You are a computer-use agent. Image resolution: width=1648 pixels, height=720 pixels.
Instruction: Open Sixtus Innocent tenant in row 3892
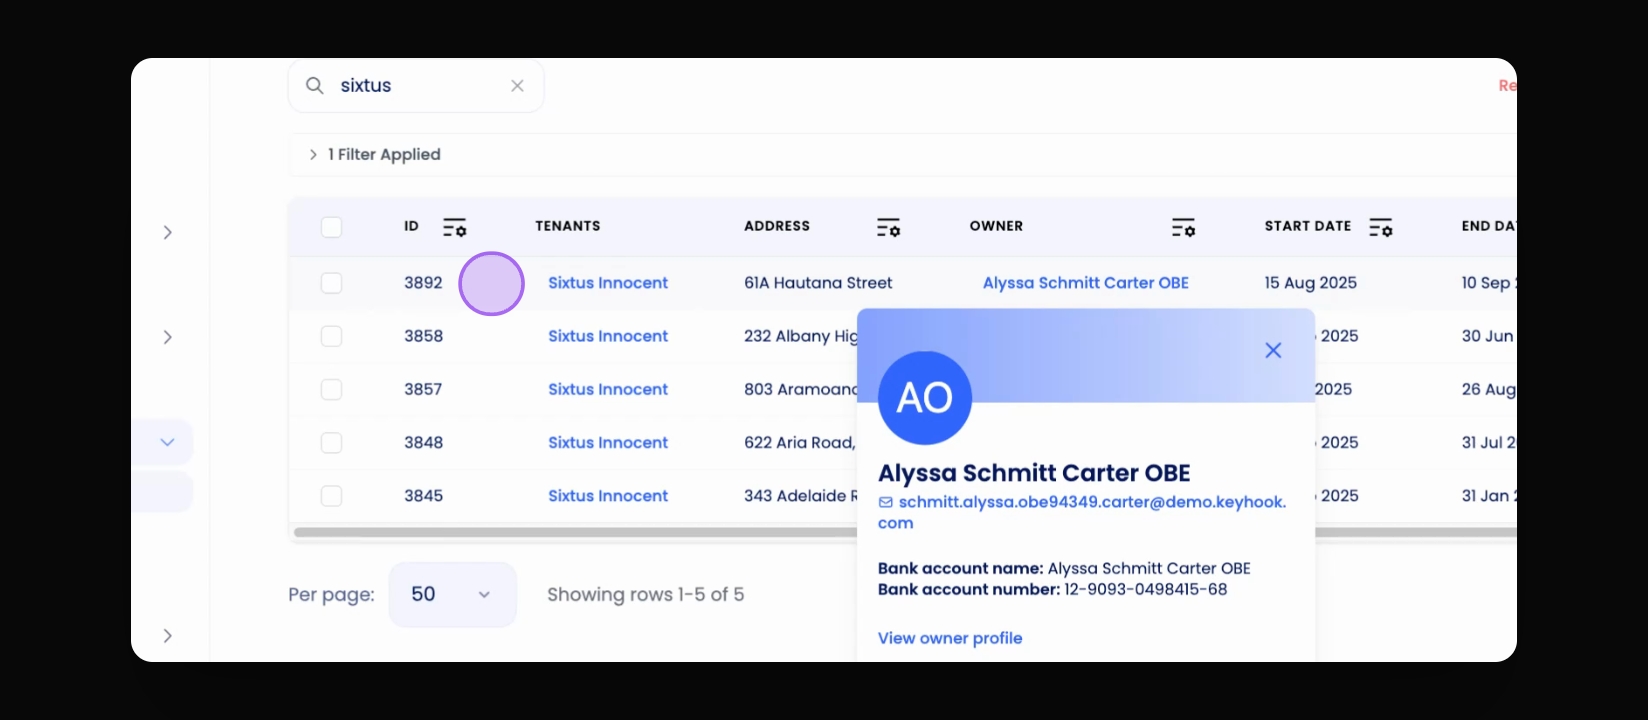[608, 283]
